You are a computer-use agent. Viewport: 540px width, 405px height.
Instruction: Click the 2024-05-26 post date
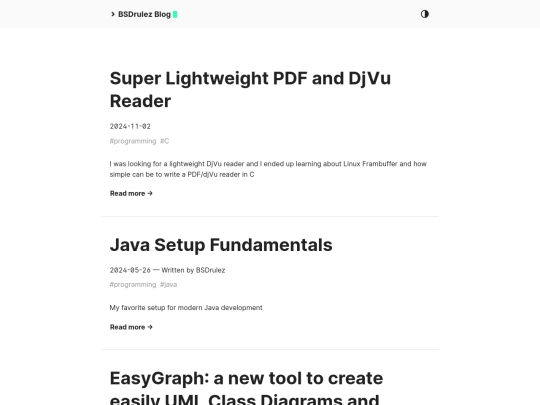point(130,270)
